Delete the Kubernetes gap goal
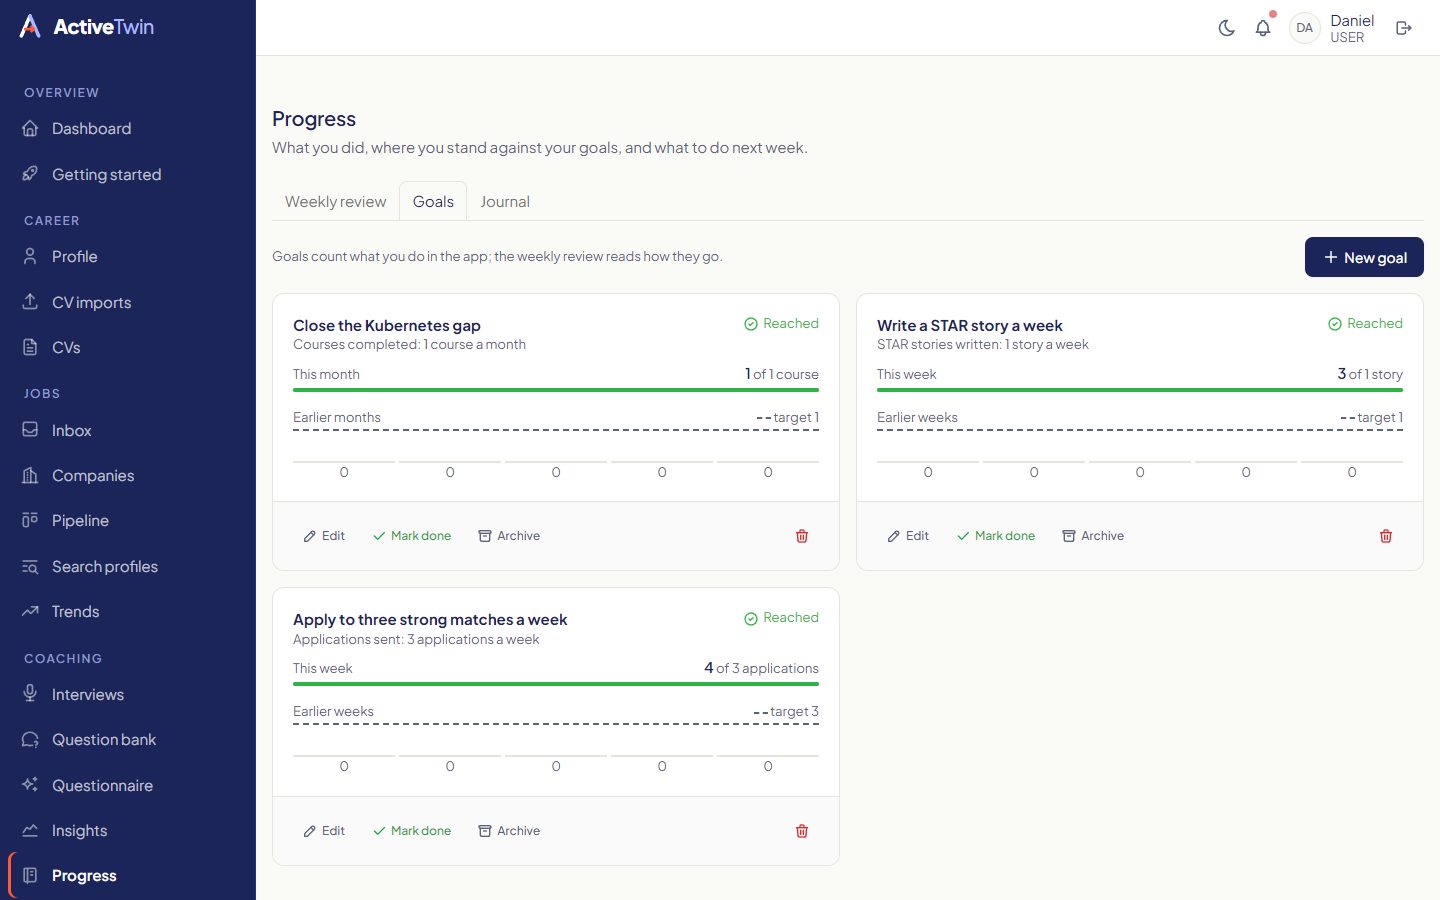The height and width of the screenshot is (900, 1440). [802, 536]
